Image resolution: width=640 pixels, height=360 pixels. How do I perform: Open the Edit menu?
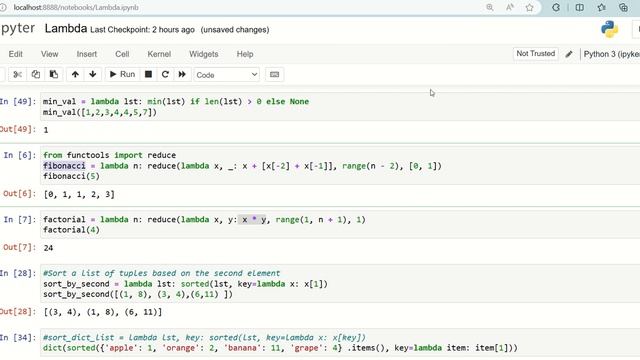[16, 54]
